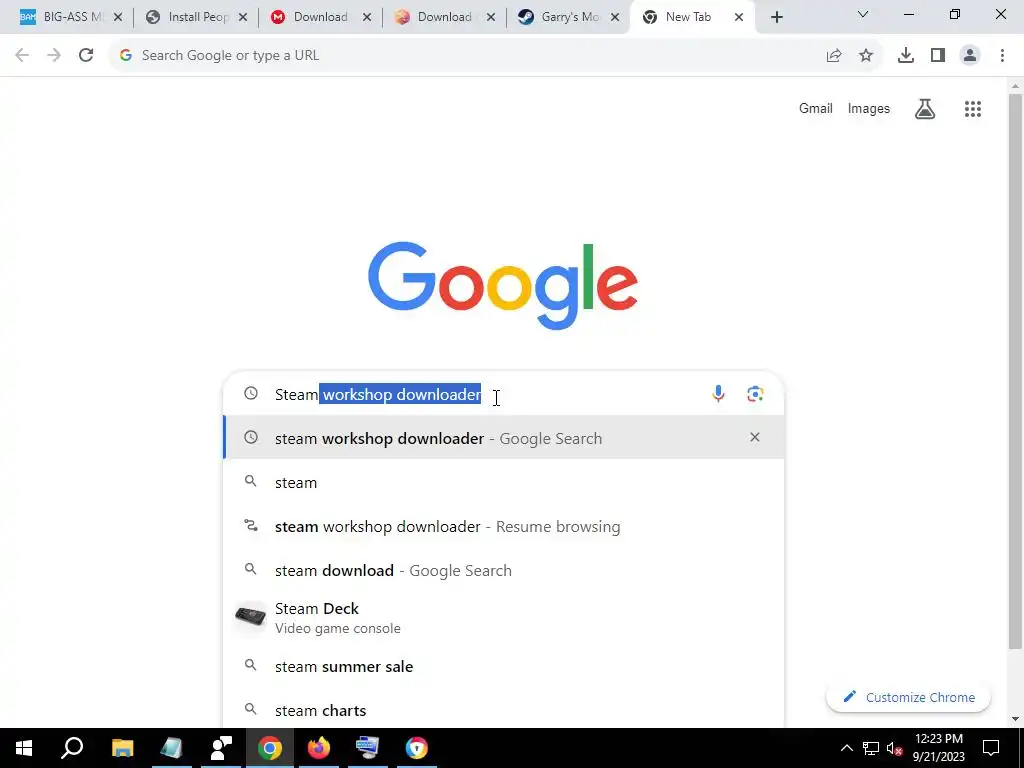
Task: Select the Steam Deck video game console suggestion
Action: click(504, 618)
